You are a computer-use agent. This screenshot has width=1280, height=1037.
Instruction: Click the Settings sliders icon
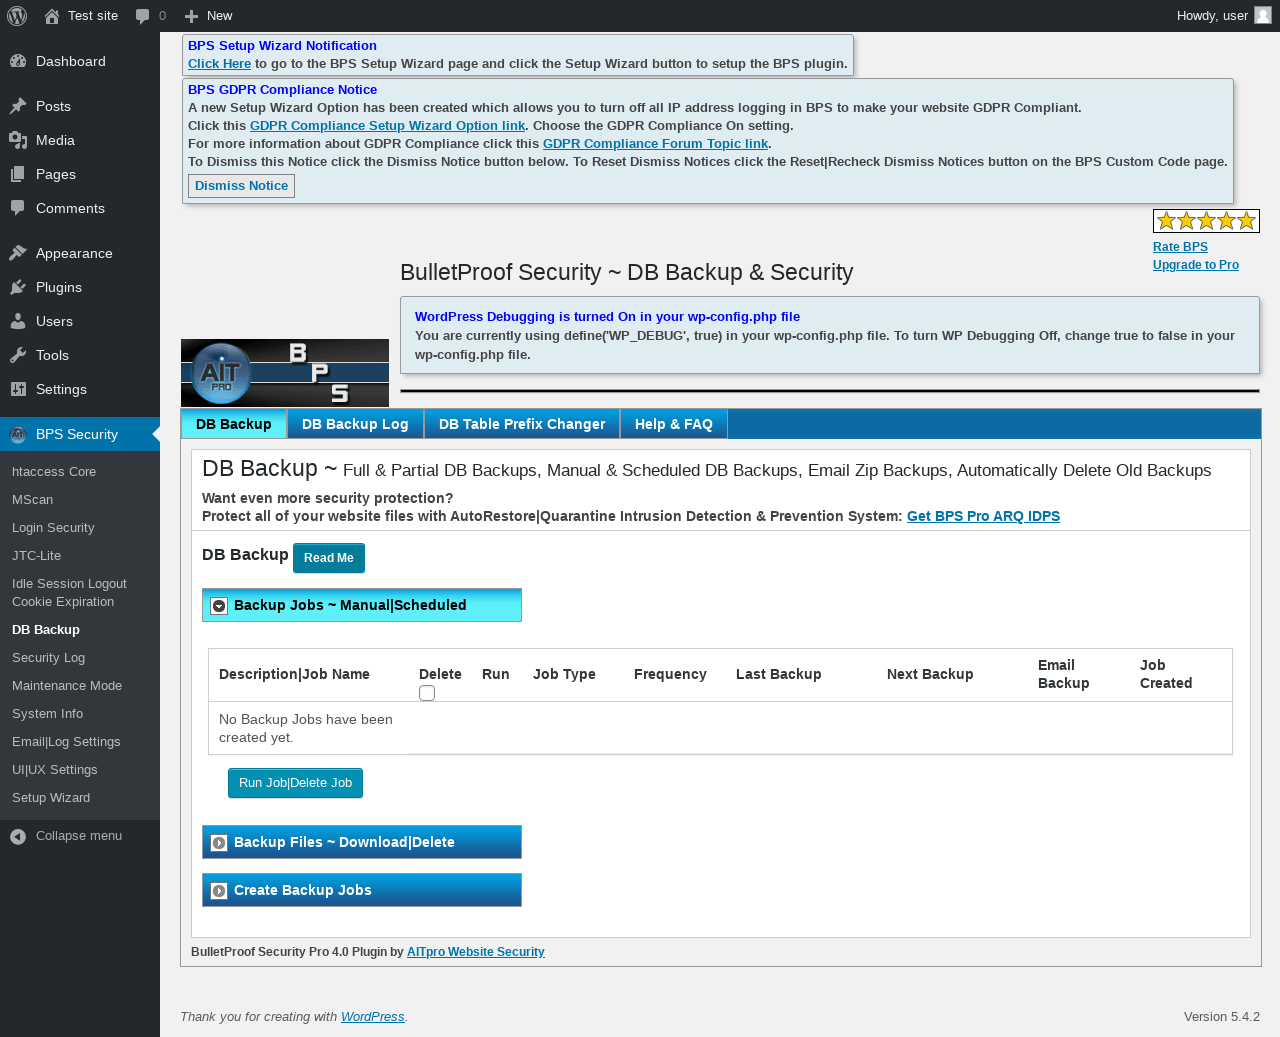tap(18, 389)
